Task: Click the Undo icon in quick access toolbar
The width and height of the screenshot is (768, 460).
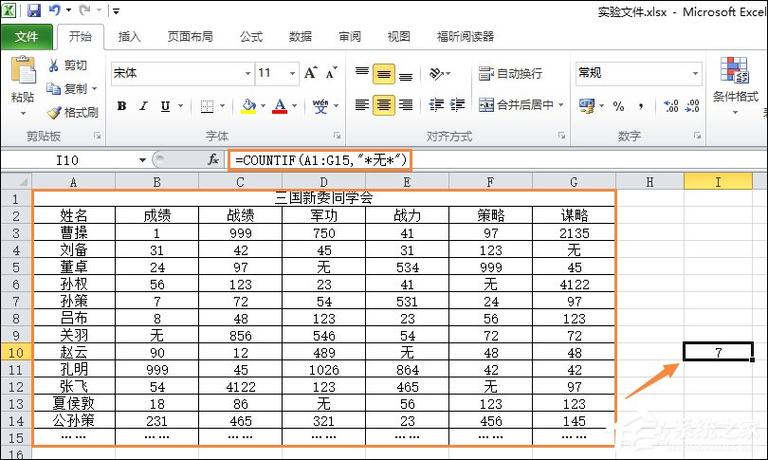Action: (x=55, y=10)
